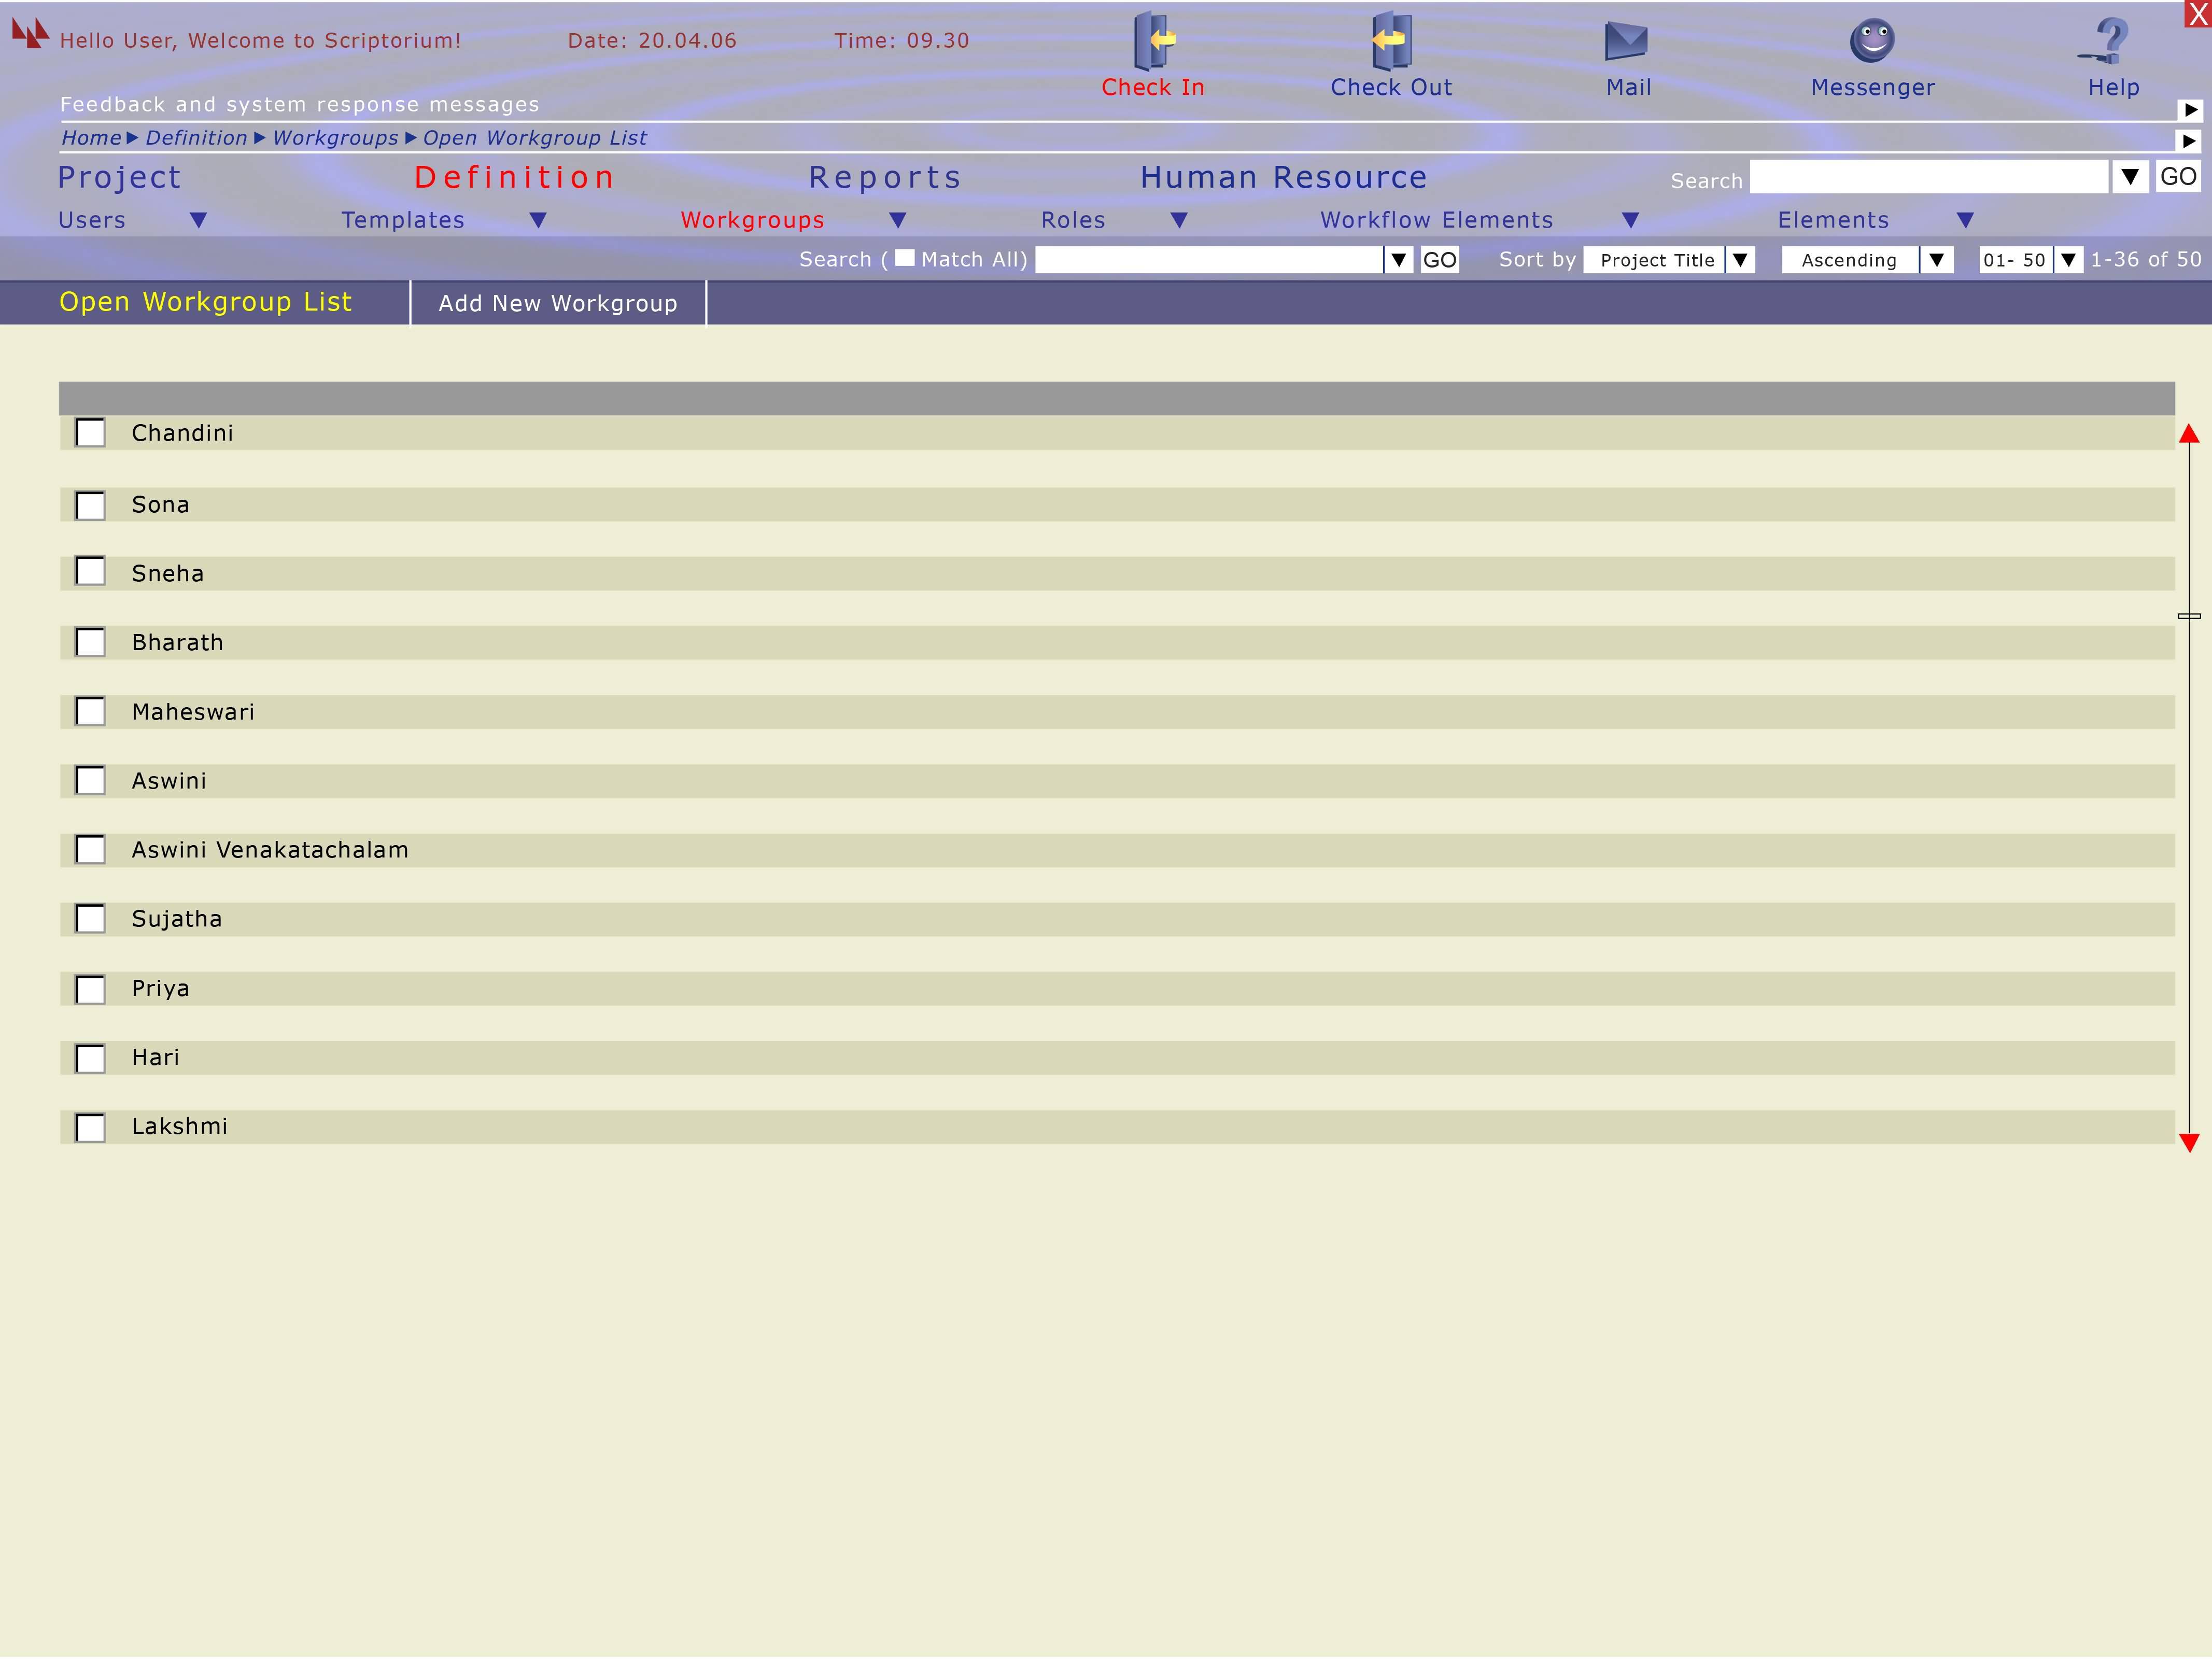This screenshot has width=2212, height=1659.
Task: Tick the checkbox next to Maheswari
Action: coord(91,711)
